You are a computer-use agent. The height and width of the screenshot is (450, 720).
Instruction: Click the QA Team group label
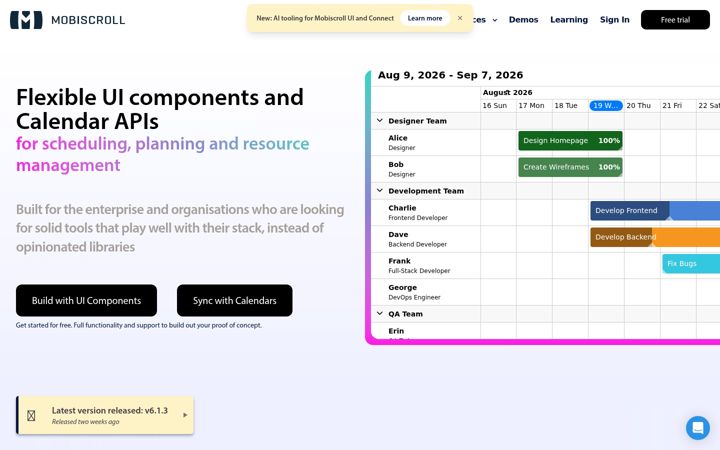click(x=405, y=314)
